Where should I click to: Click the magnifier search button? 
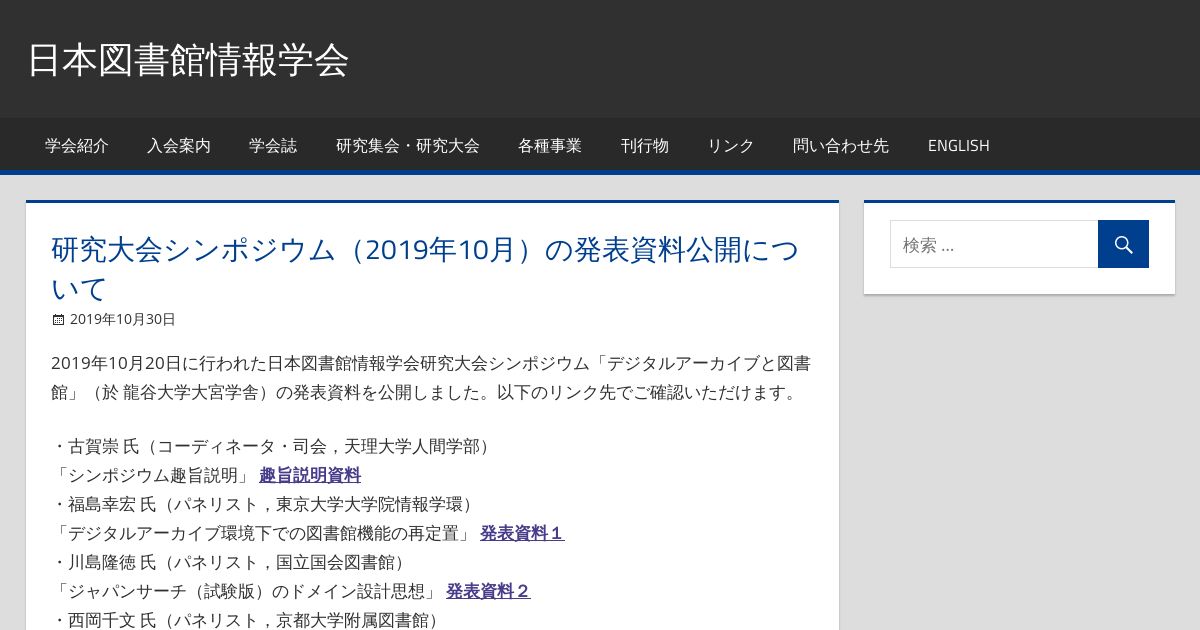click(1123, 244)
